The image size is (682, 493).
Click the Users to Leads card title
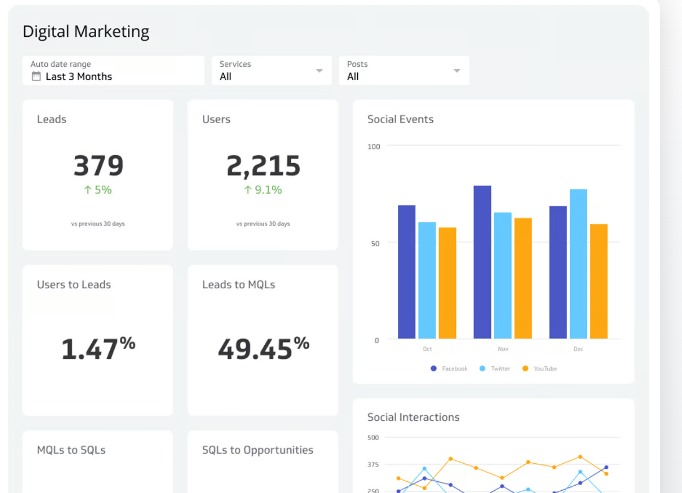tap(74, 285)
